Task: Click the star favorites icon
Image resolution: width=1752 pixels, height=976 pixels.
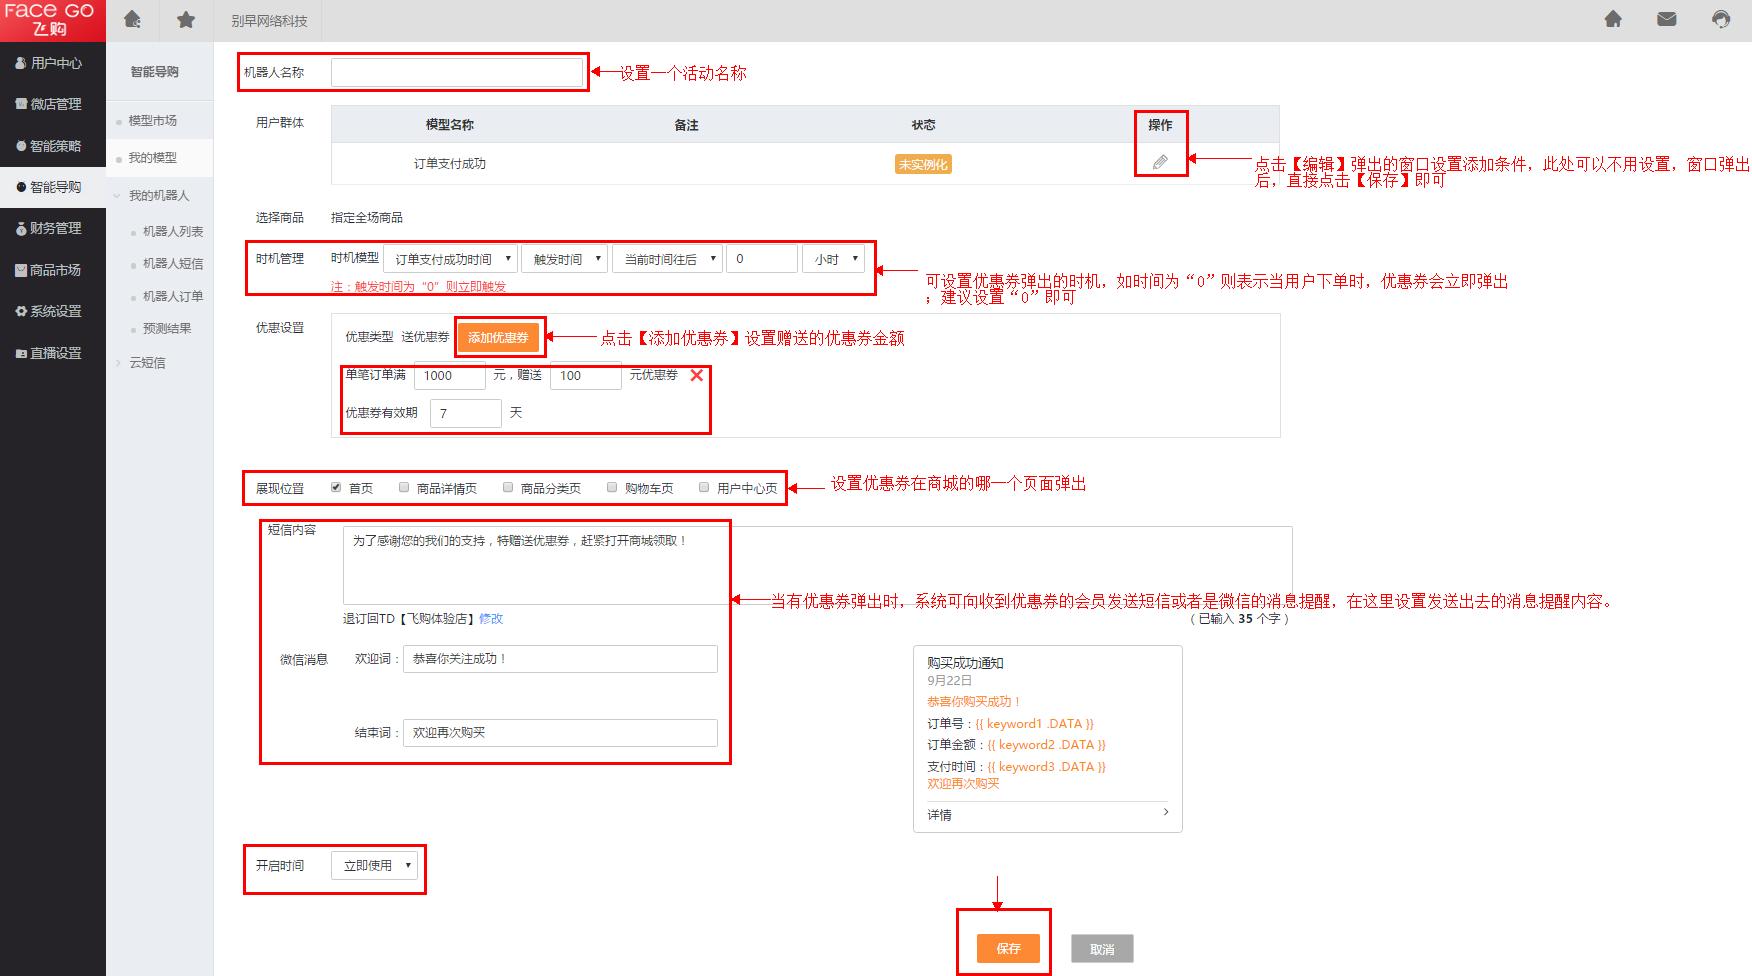Action: (186, 20)
